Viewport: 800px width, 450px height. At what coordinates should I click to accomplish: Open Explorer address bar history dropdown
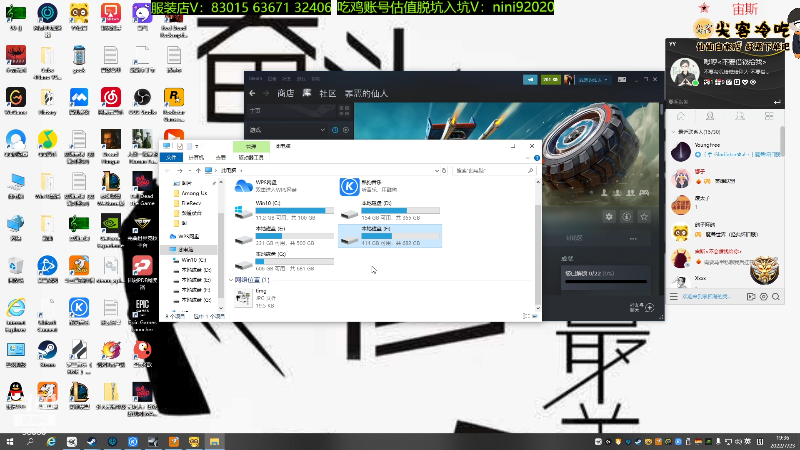coord(437,170)
